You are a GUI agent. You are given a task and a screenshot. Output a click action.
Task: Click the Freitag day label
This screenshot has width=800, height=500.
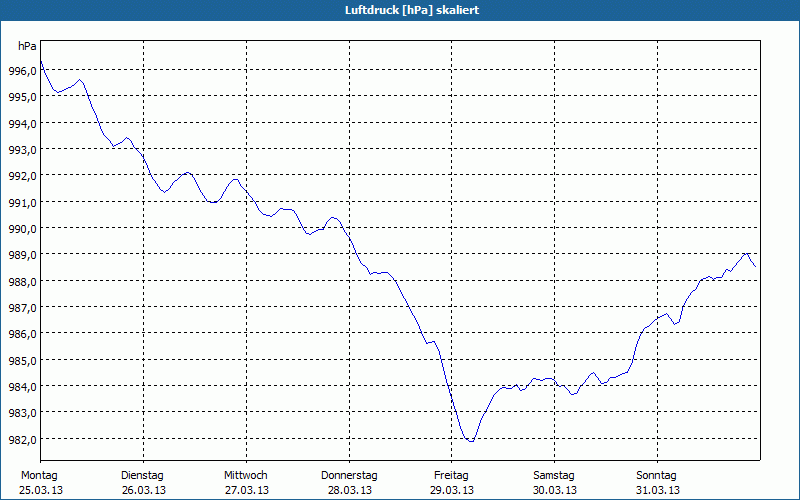(x=452, y=476)
